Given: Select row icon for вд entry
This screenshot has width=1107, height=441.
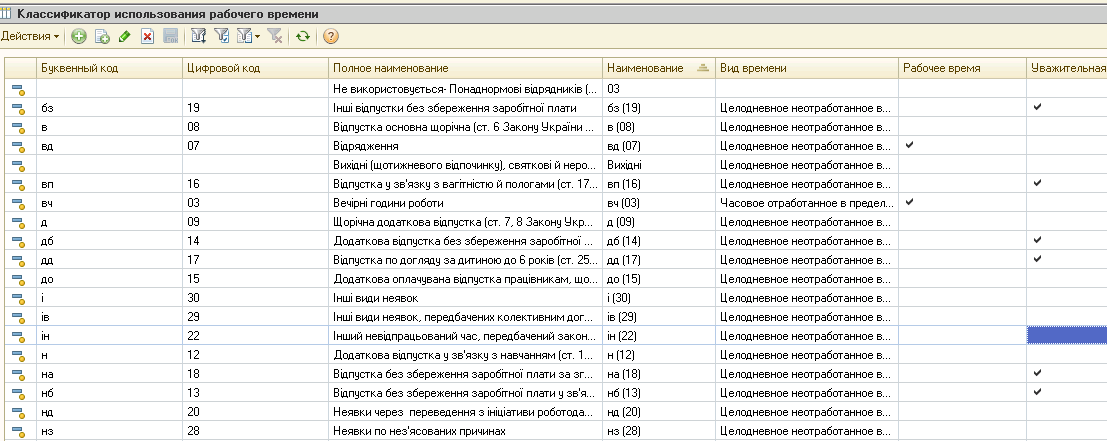Looking at the screenshot, I should tap(18, 146).
